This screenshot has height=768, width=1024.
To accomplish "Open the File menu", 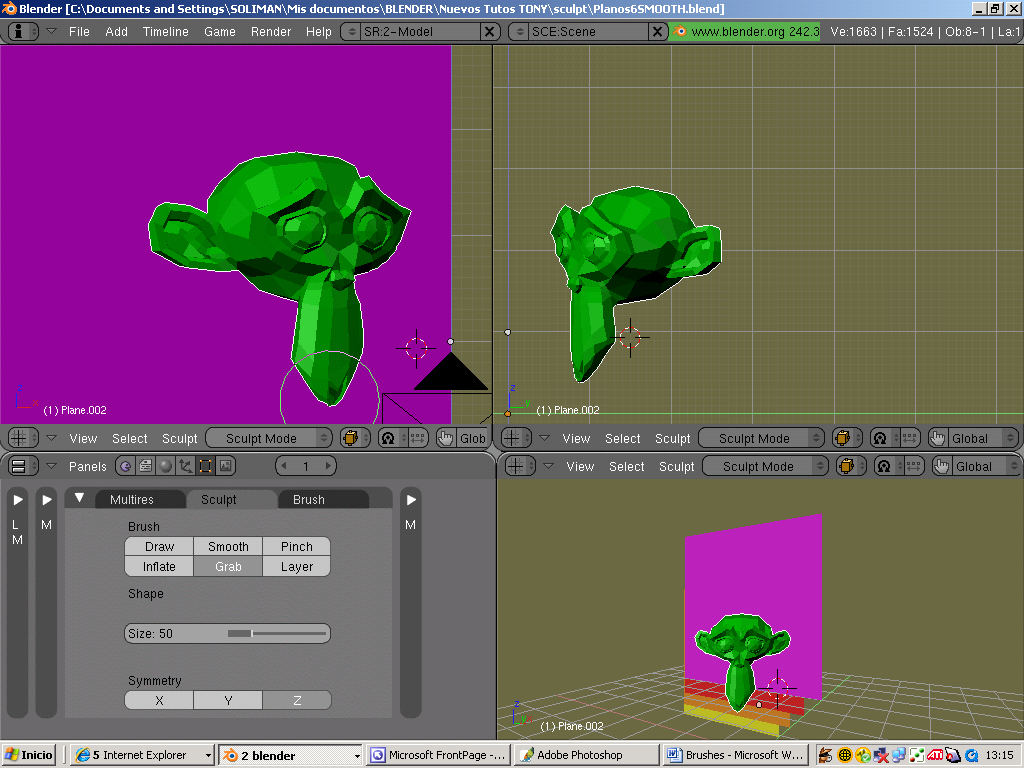I will pyautogui.click(x=79, y=31).
